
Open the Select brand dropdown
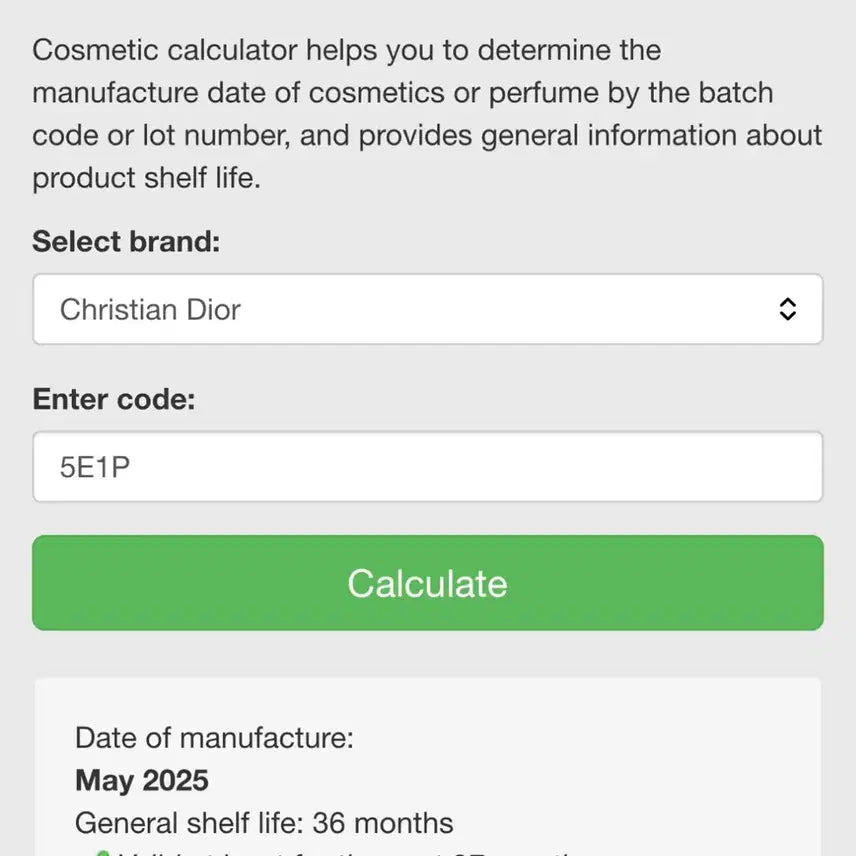click(427, 309)
